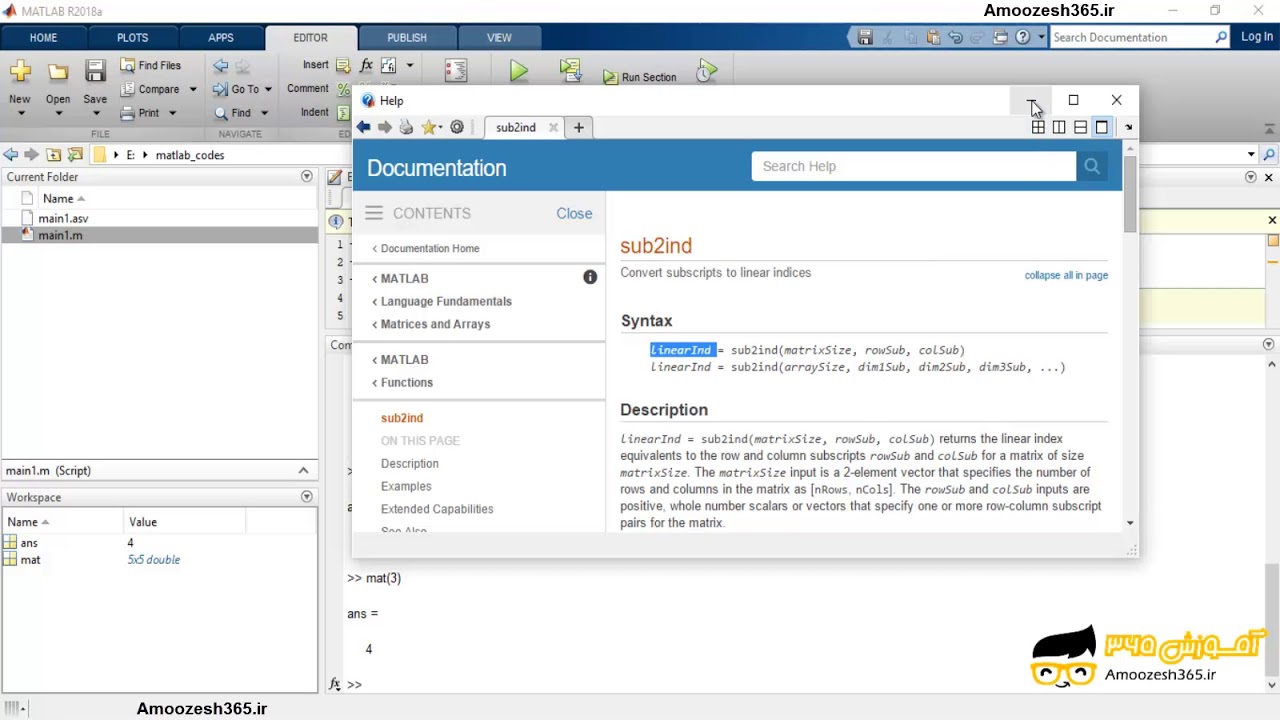Image resolution: width=1280 pixels, height=720 pixels.
Task: Click Run Section button
Action: (x=640, y=77)
